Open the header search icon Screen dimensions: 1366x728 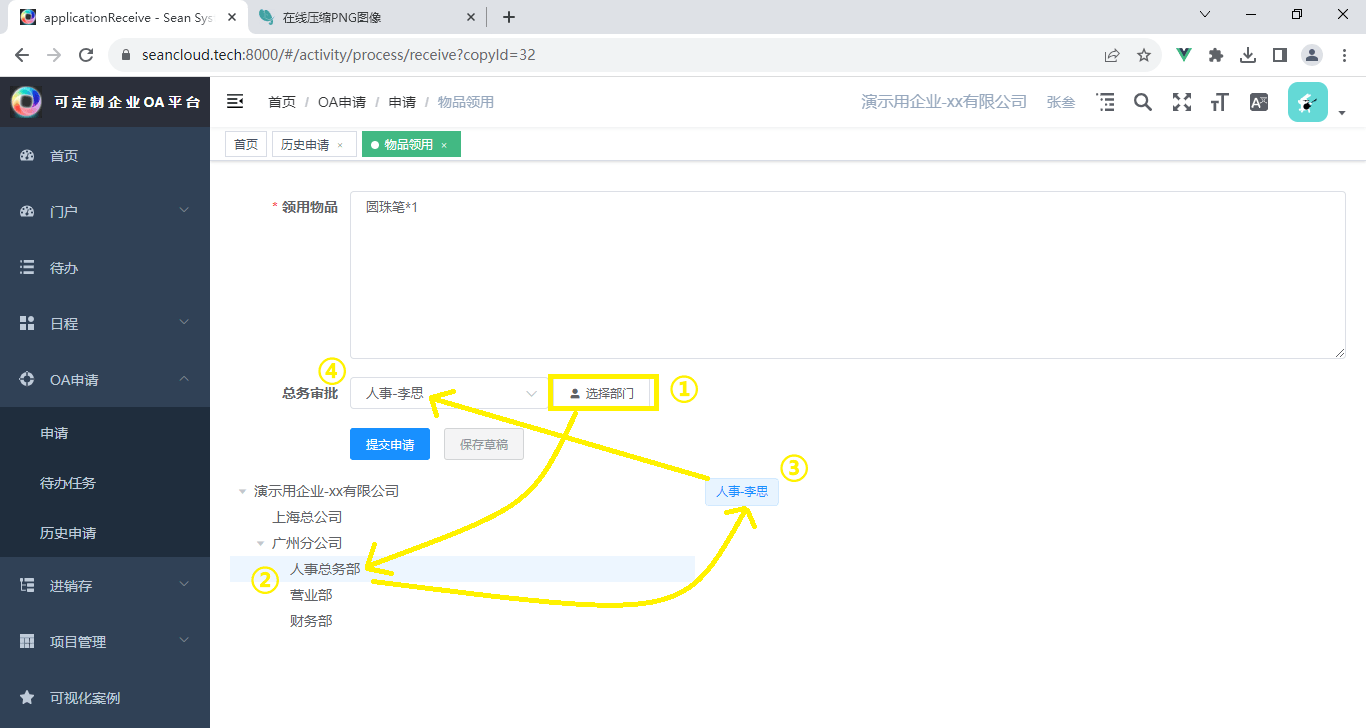click(x=1143, y=102)
